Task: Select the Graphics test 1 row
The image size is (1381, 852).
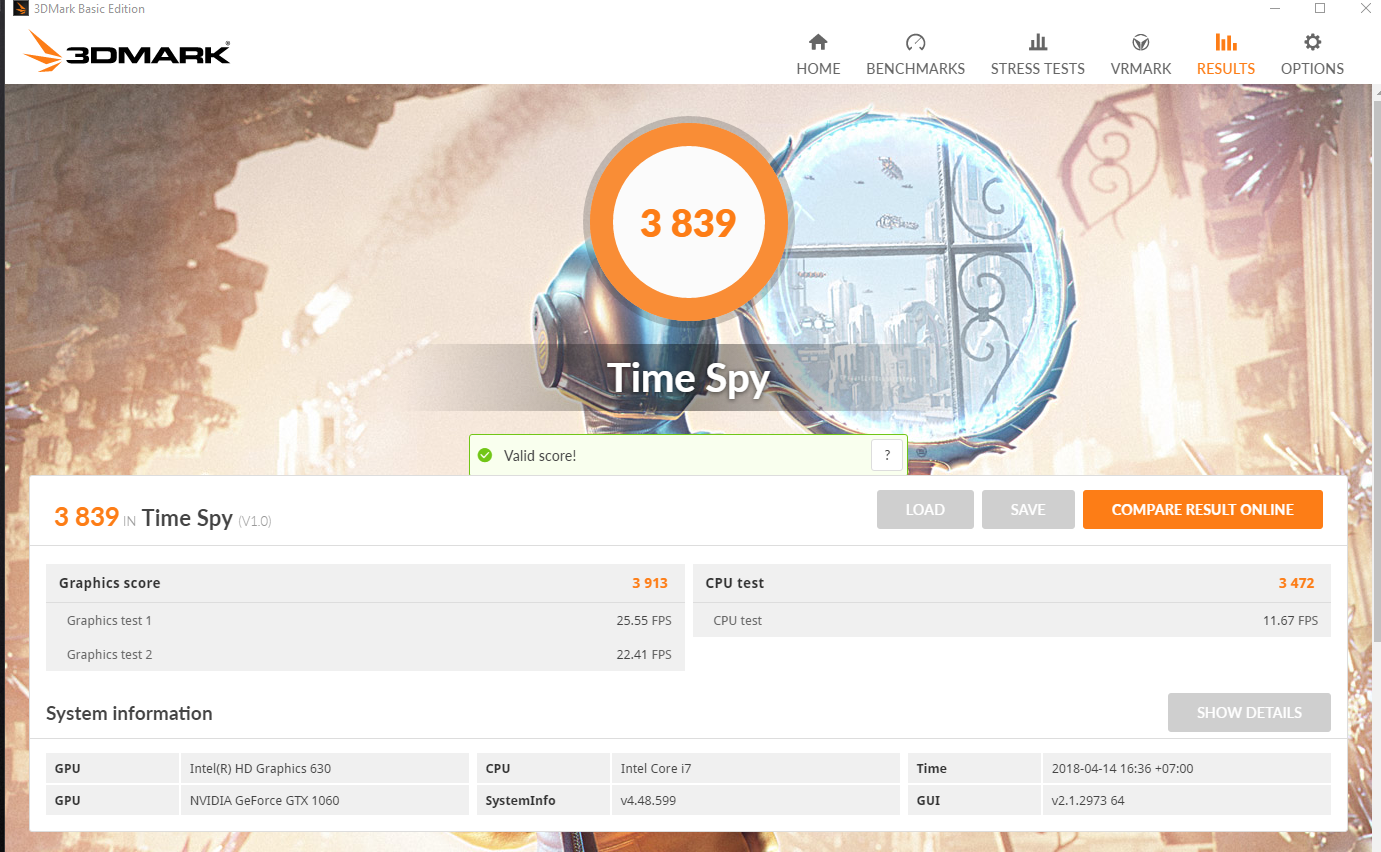Action: [365, 621]
